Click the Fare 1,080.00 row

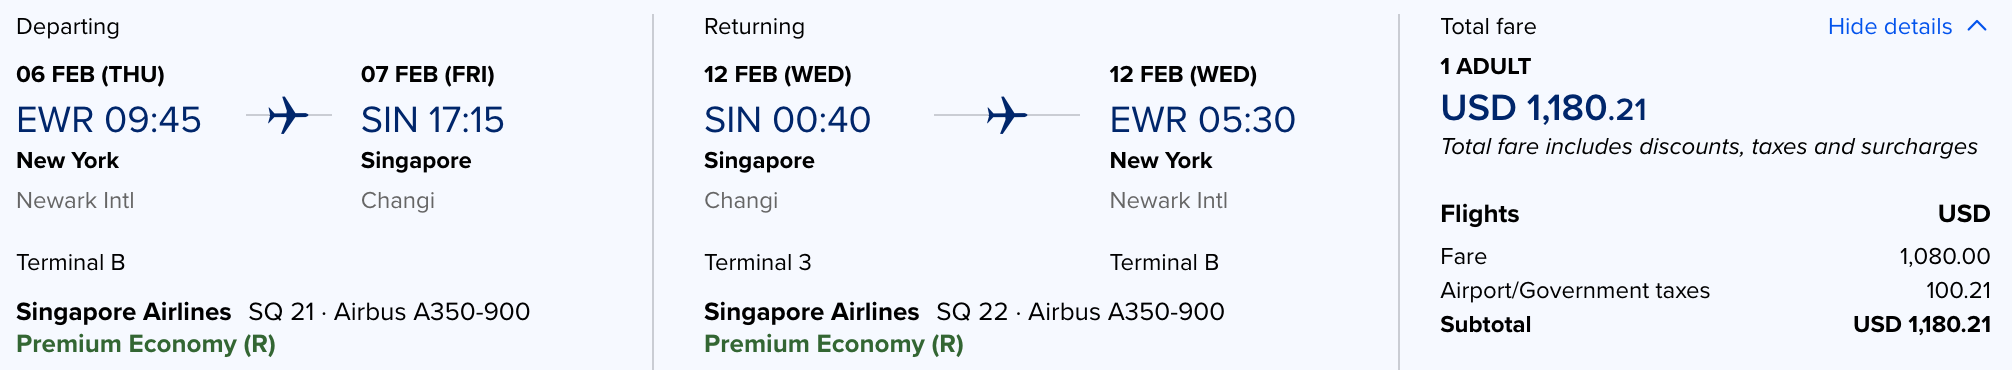point(1715,257)
